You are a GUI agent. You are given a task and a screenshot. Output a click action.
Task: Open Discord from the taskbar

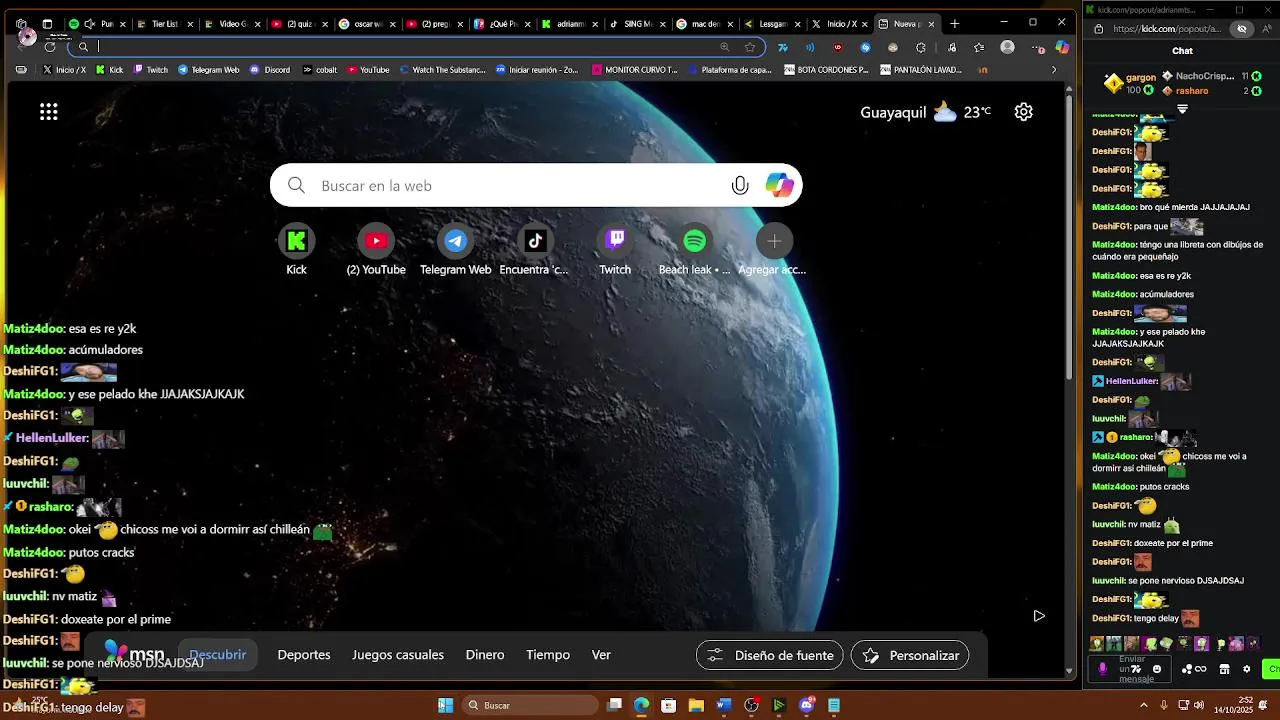point(807,705)
